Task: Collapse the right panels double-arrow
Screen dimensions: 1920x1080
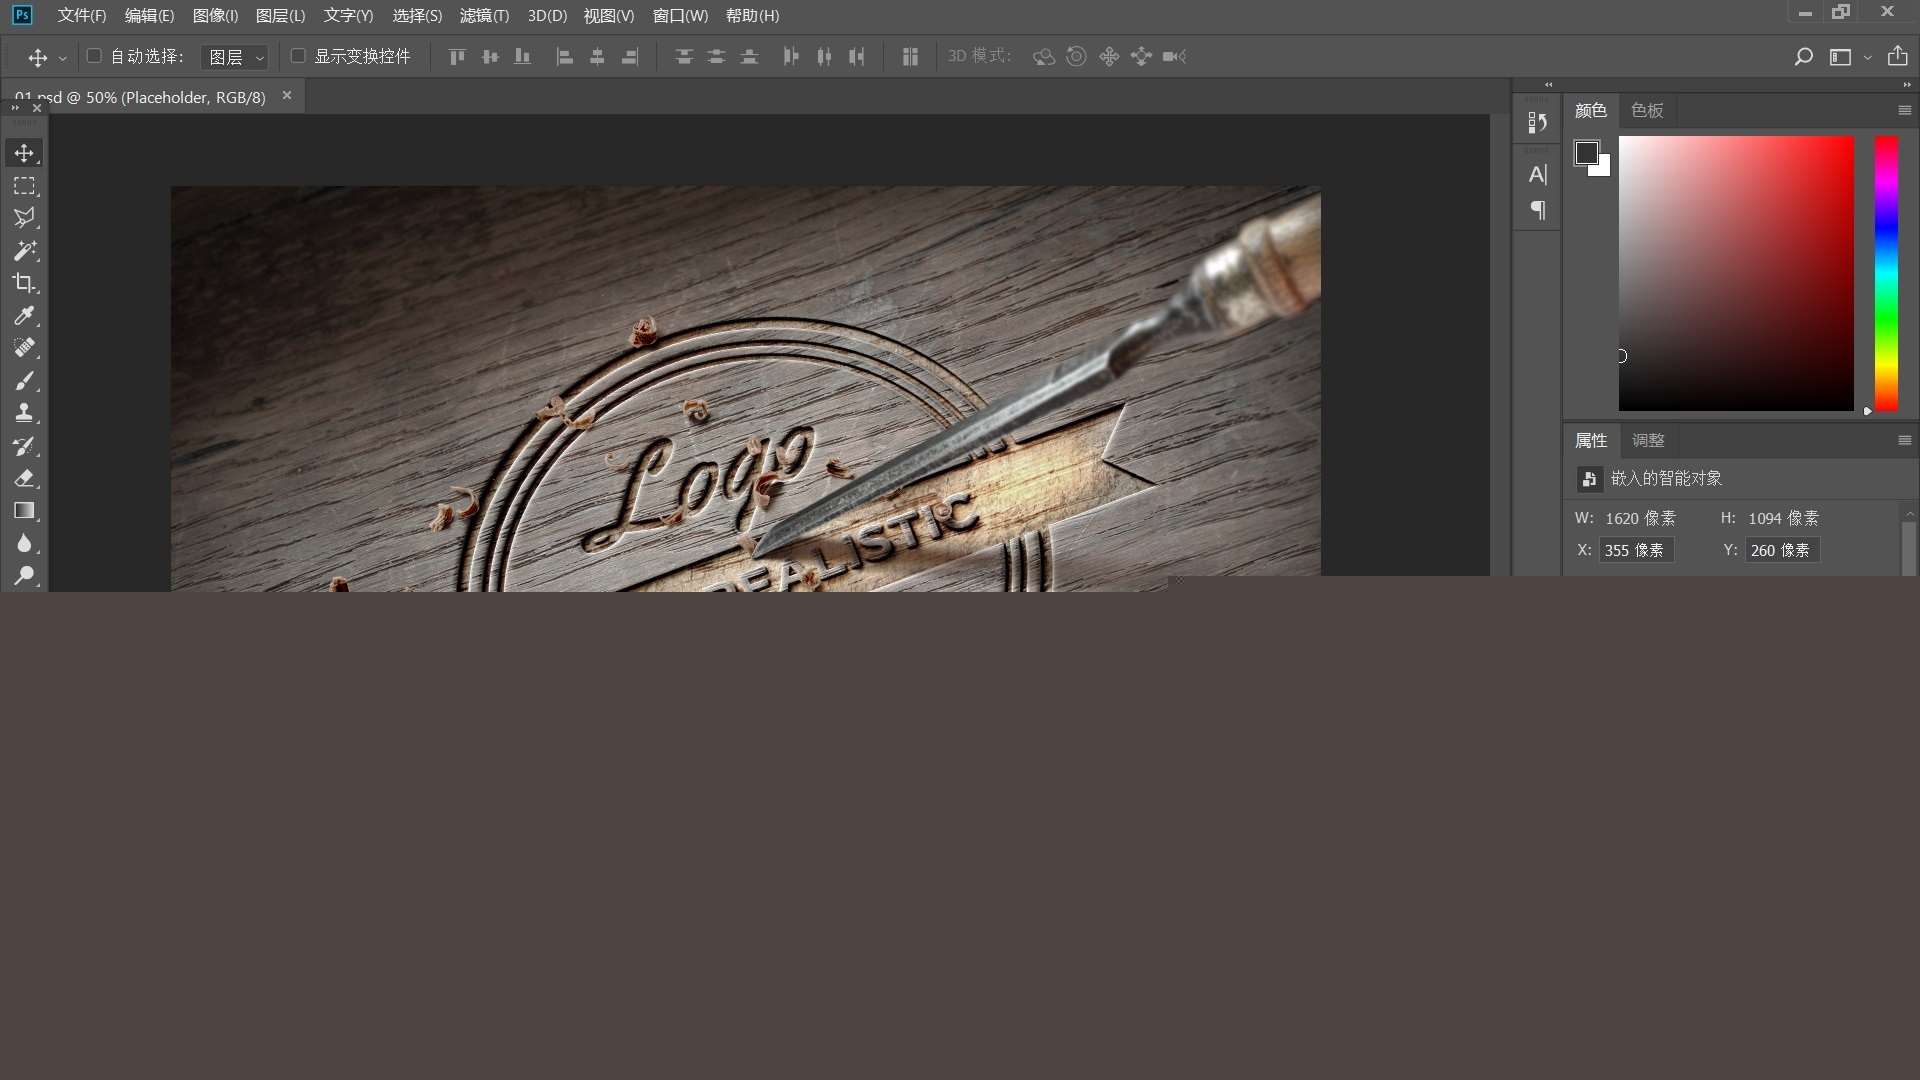Action: 1907,85
